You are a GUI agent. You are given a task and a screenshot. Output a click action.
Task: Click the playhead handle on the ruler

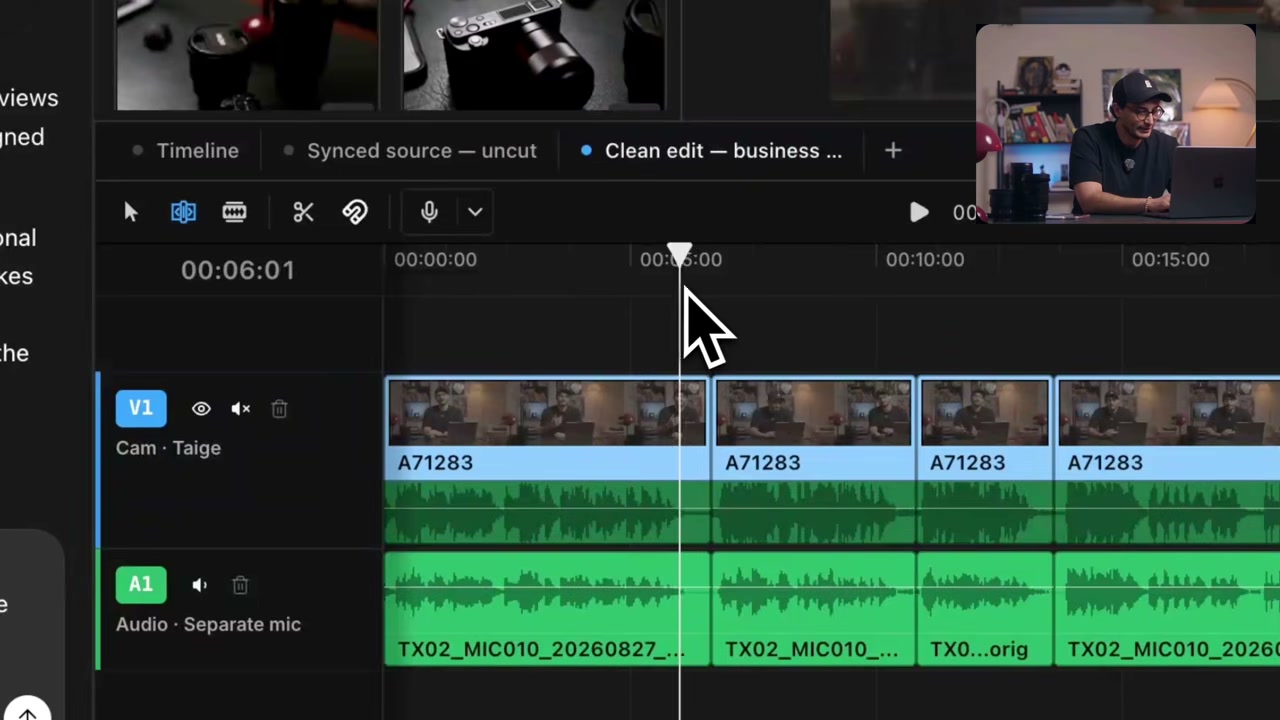click(x=679, y=255)
